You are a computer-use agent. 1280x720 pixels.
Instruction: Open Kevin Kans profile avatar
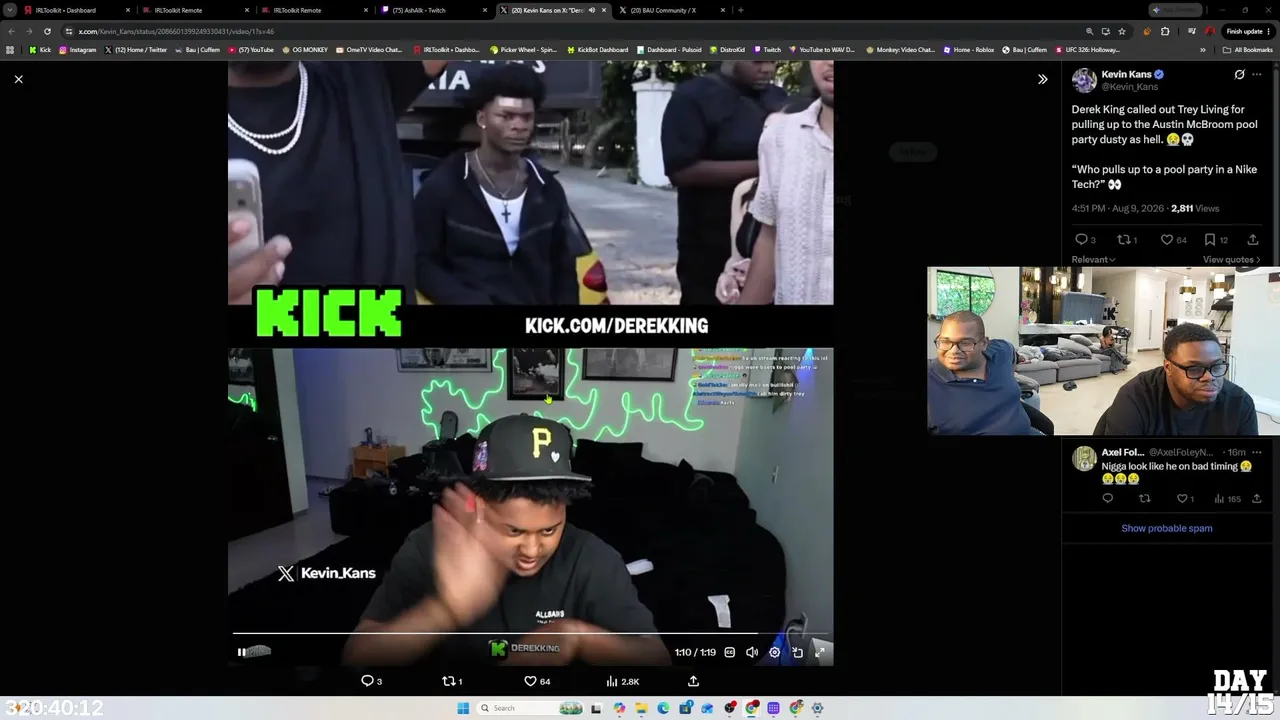1084,80
